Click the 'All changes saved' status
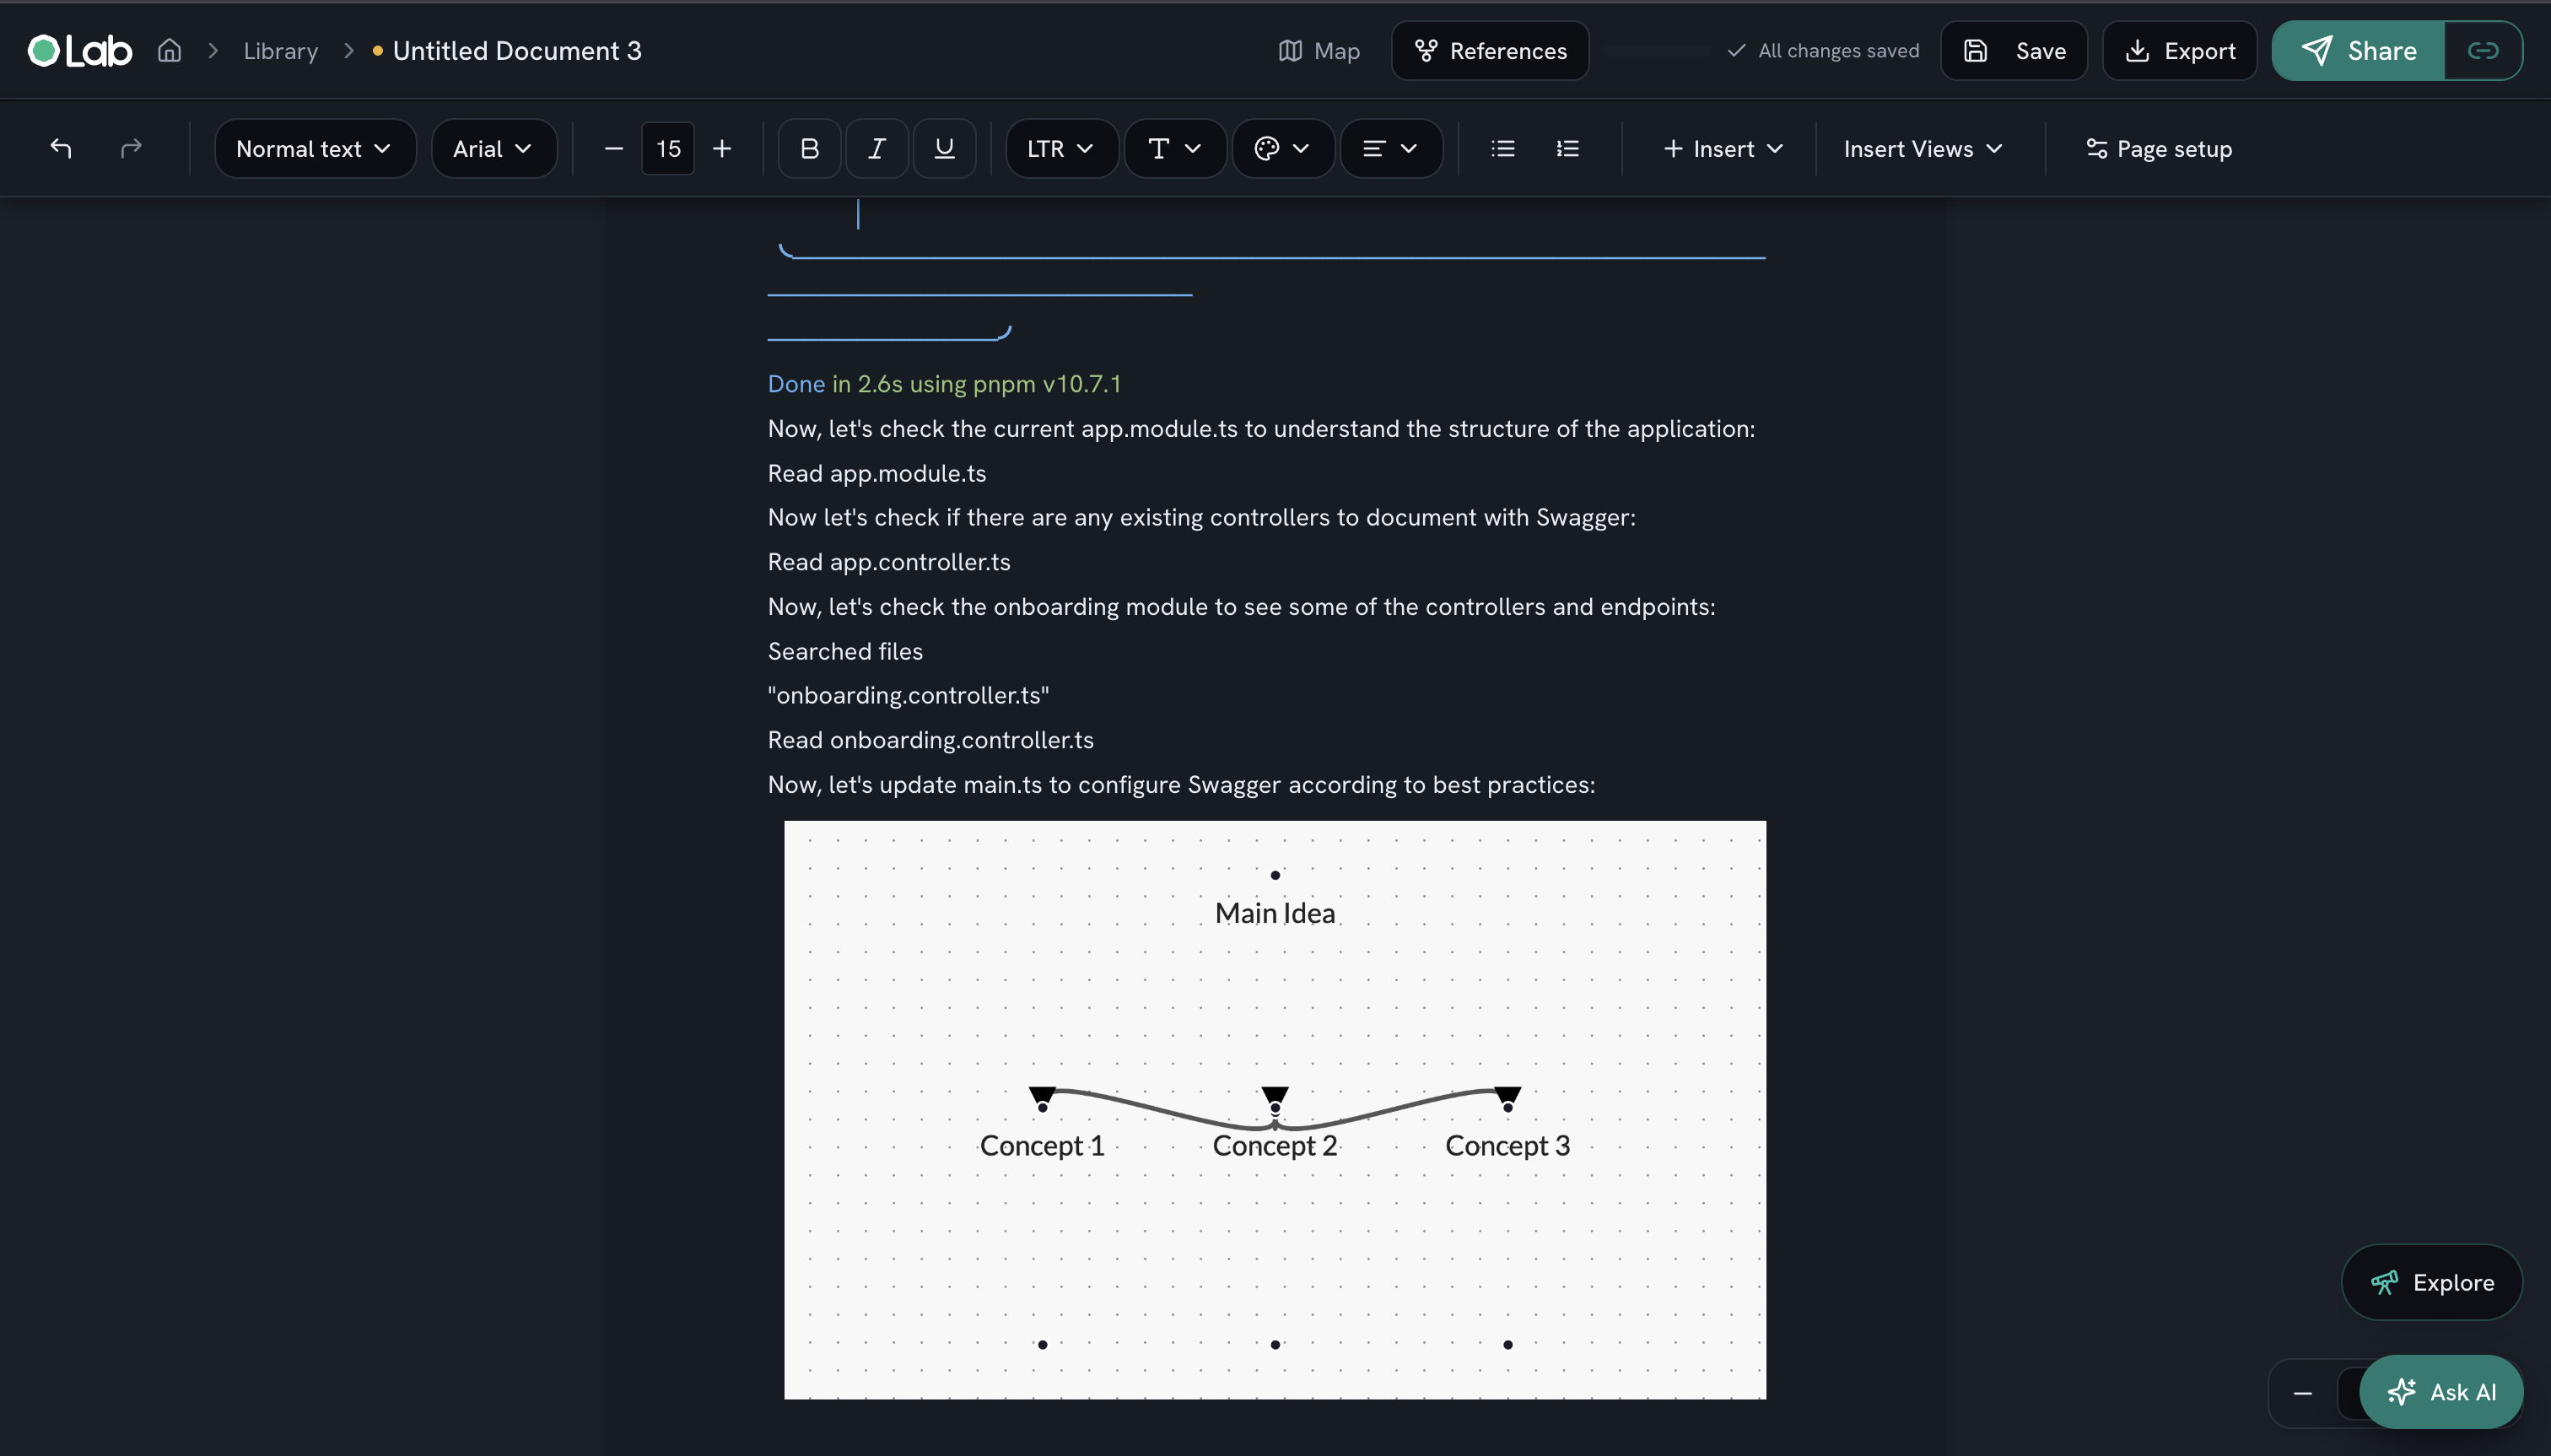 [x=1824, y=51]
